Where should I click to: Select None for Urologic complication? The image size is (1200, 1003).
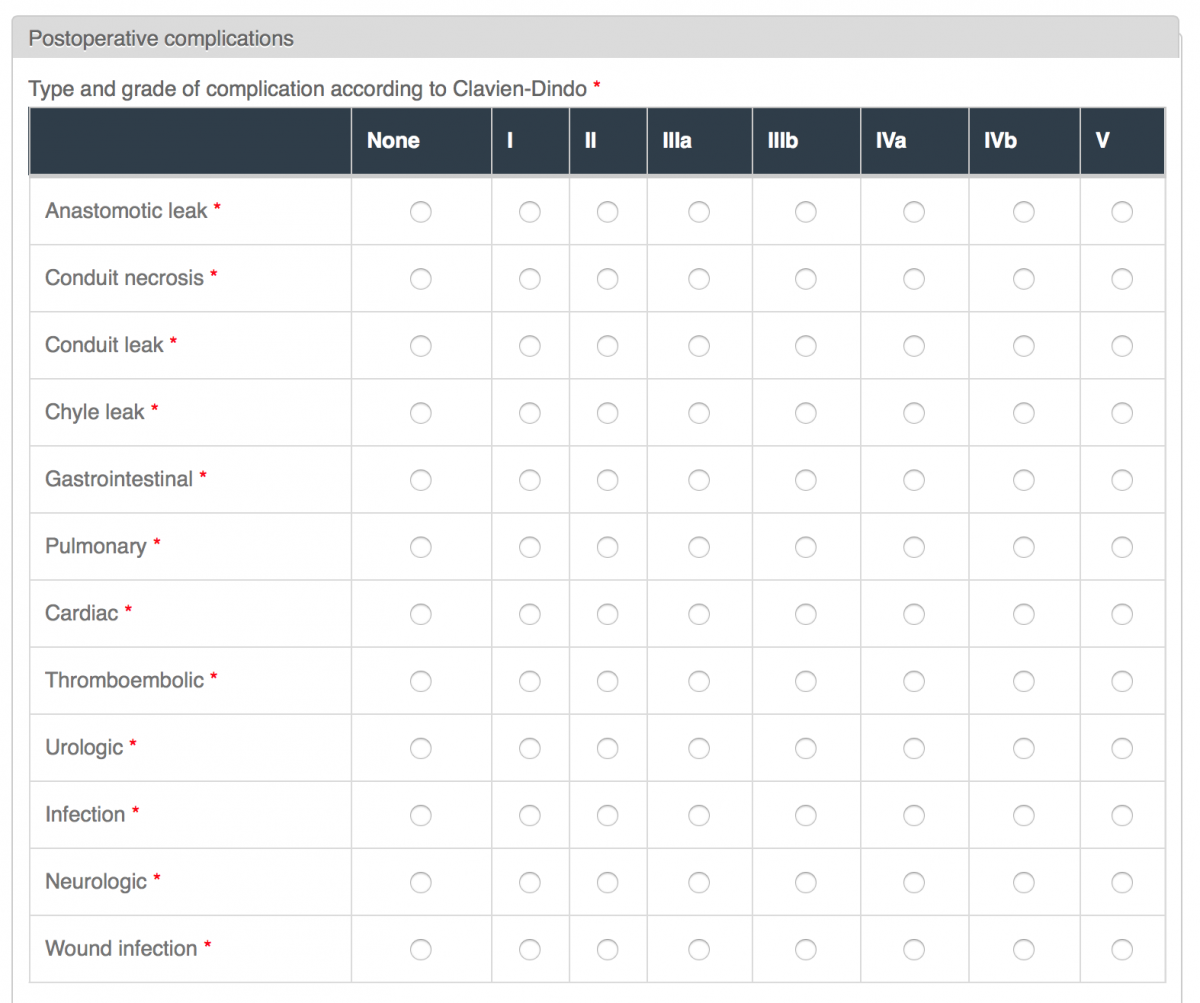click(421, 748)
